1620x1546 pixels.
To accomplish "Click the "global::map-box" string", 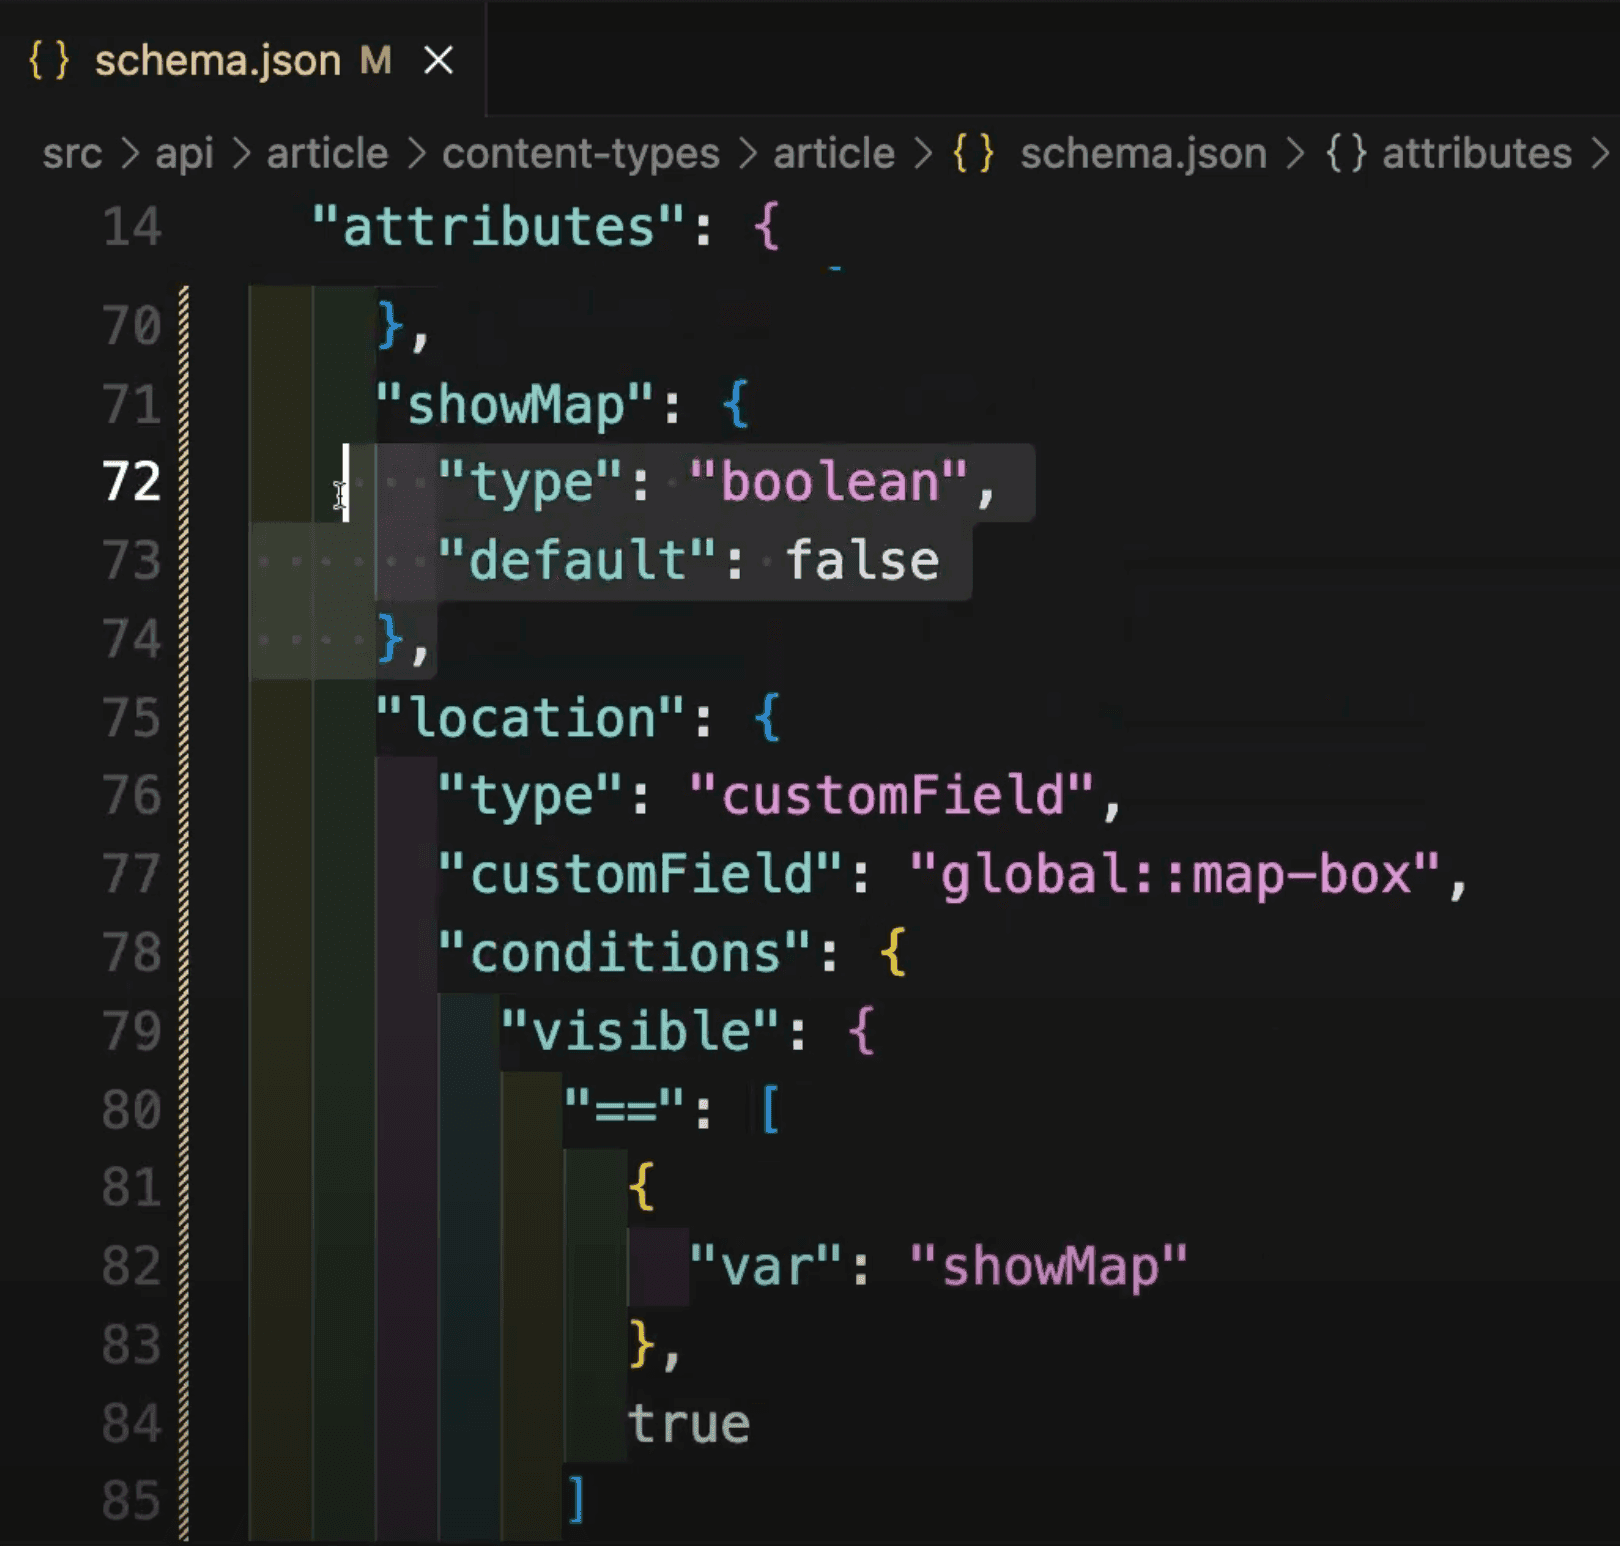I will point(1176,874).
